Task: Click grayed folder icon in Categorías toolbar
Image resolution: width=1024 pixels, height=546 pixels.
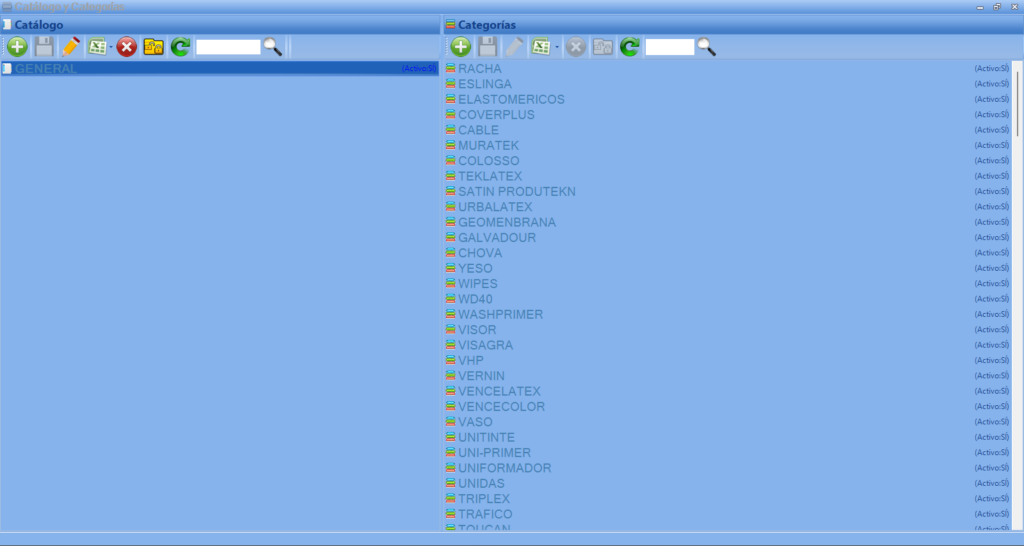Action: 603,47
